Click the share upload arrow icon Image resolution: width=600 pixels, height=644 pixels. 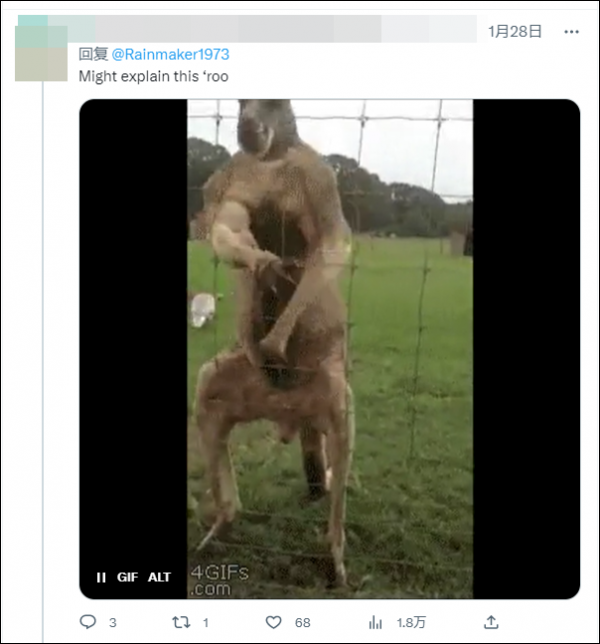click(491, 622)
